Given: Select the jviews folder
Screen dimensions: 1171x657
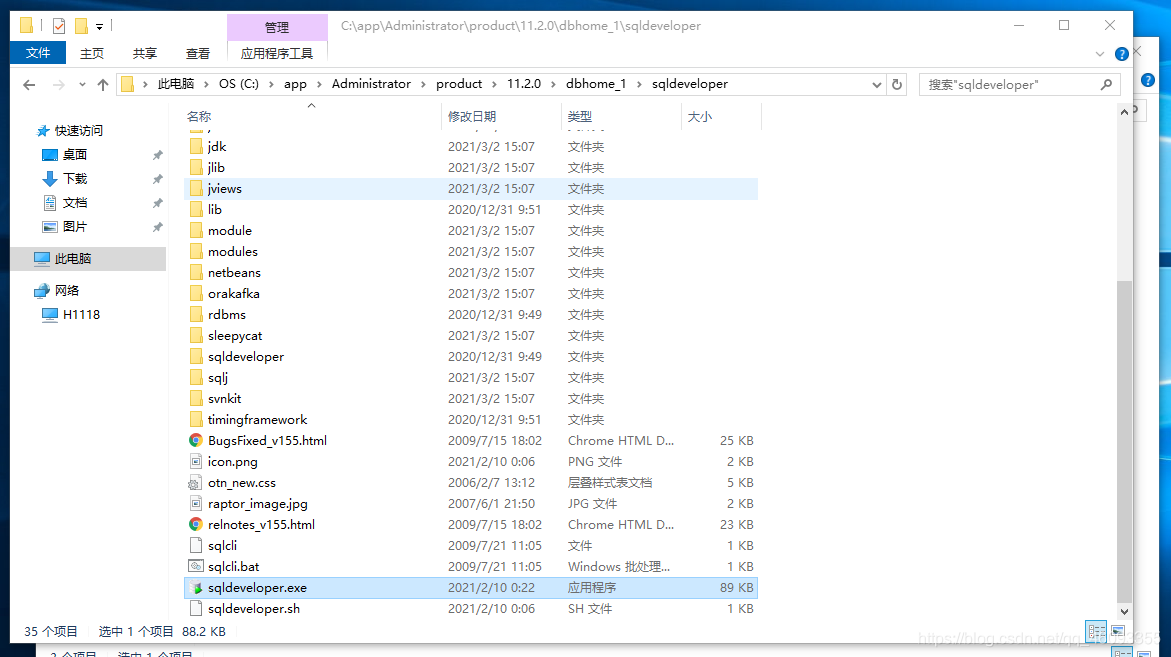Looking at the screenshot, I should (x=470, y=189).
